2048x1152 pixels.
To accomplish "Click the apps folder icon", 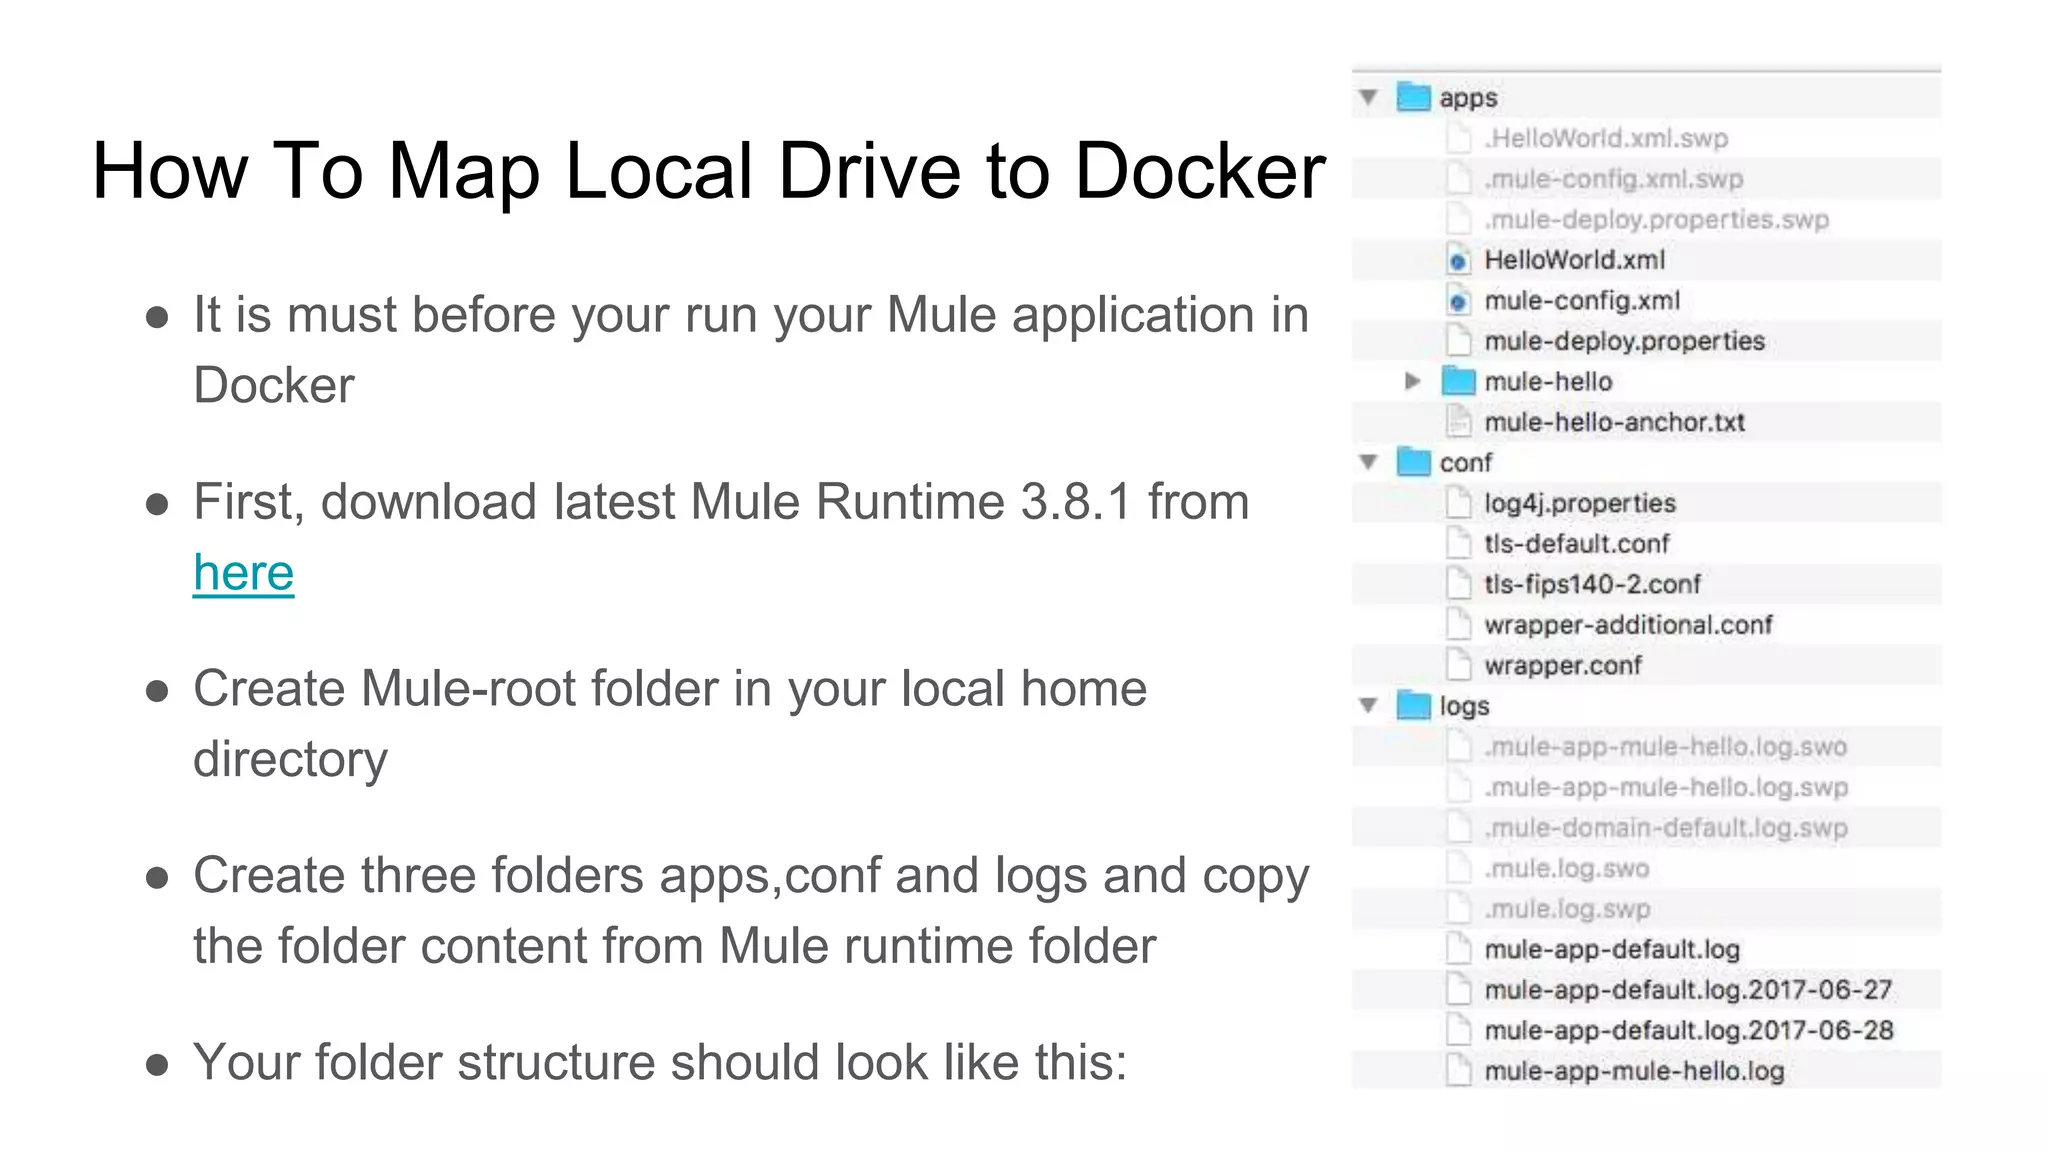I will [x=1413, y=97].
